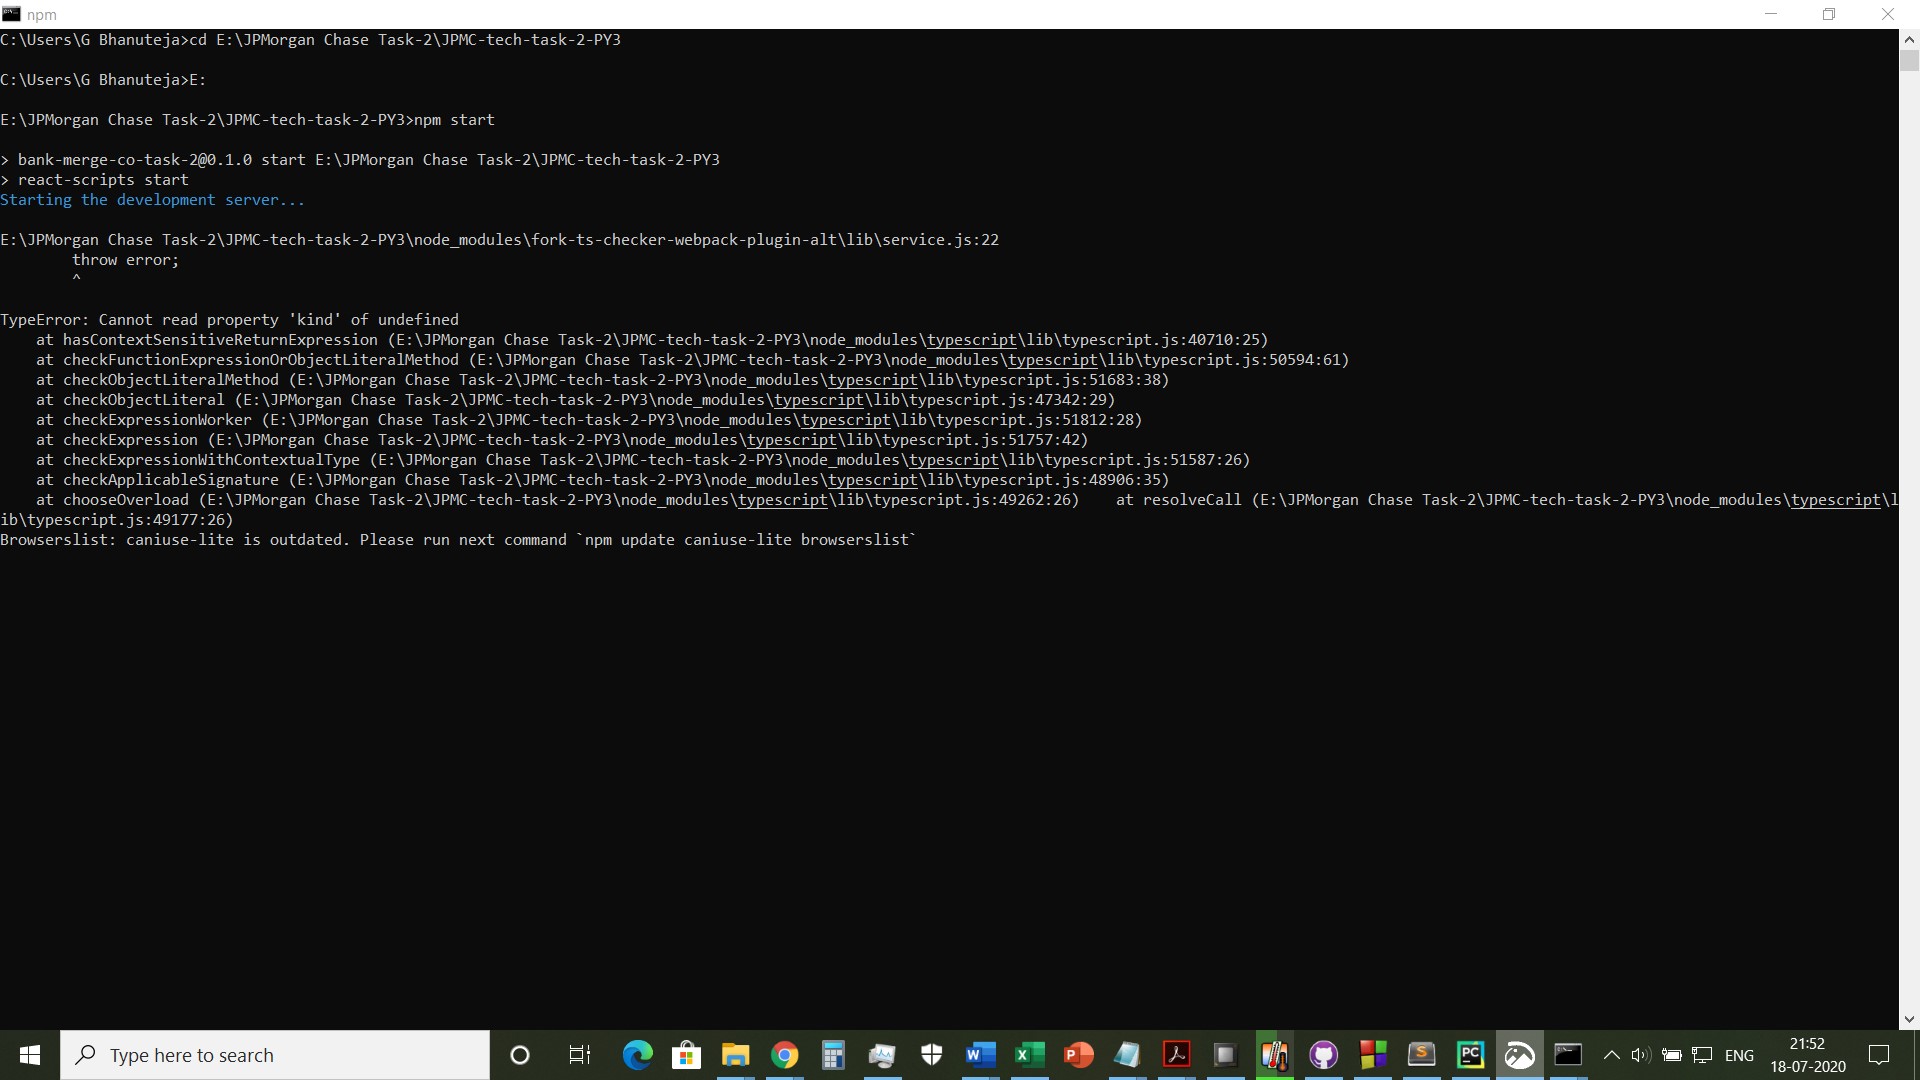Launch Microsoft Word
The height and width of the screenshot is (1080, 1920).
point(977,1055)
